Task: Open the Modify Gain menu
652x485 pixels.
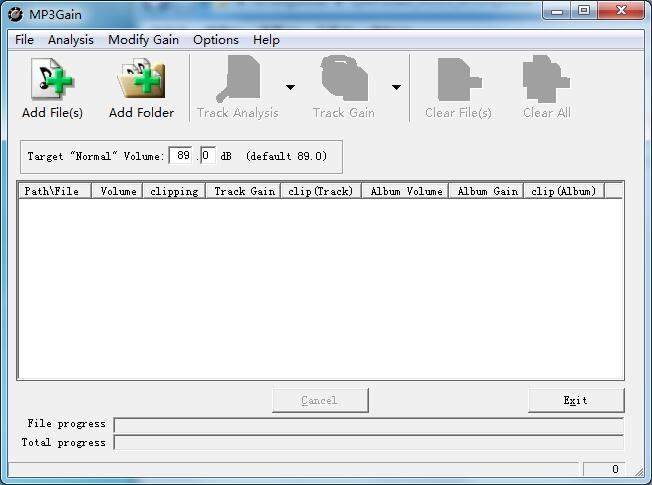Action: coord(143,40)
